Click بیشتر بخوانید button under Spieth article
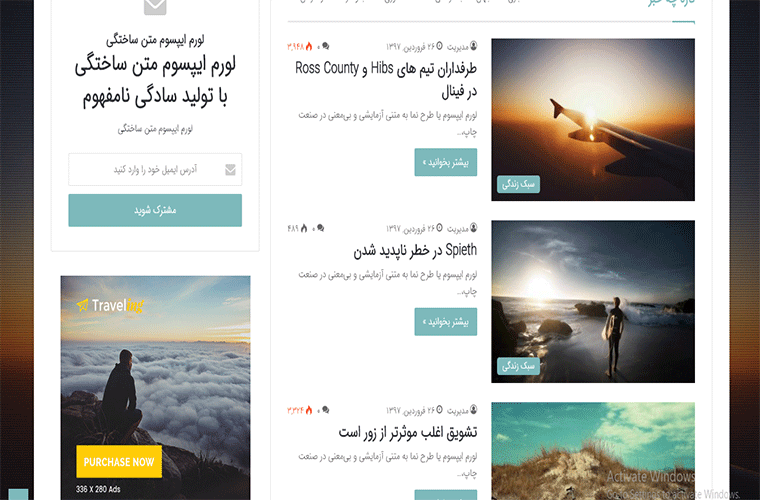The width and height of the screenshot is (760, 500). tap(445, 322)
